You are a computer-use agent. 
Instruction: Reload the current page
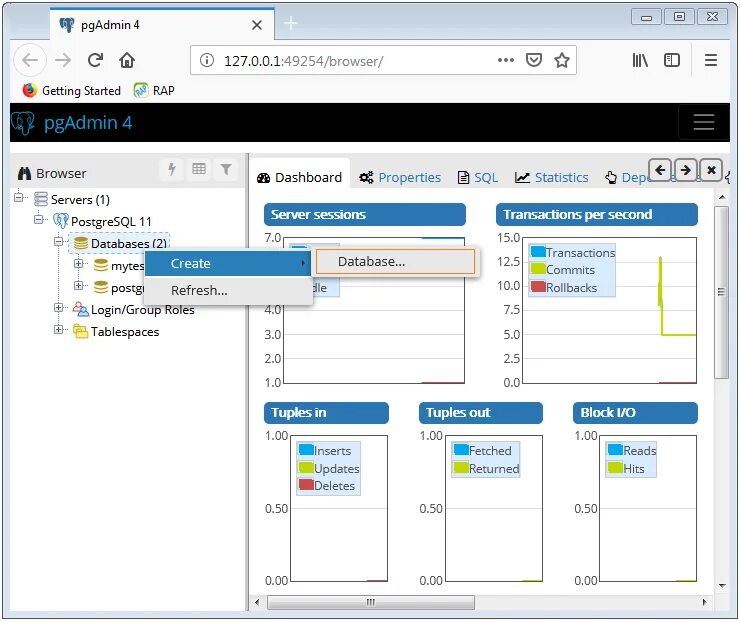[x=95, y=60]
